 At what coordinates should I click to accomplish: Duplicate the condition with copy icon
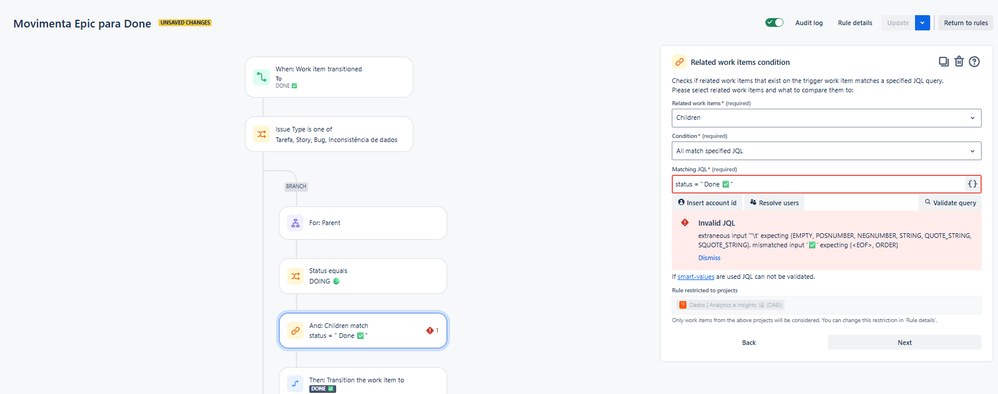944,62
